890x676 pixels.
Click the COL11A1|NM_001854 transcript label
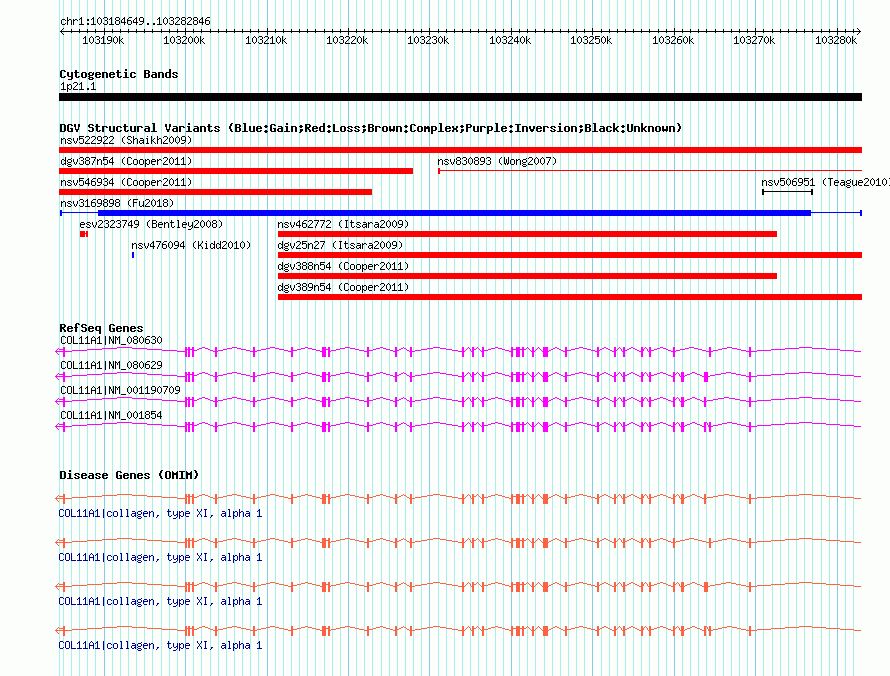click(x=111, y=415)
